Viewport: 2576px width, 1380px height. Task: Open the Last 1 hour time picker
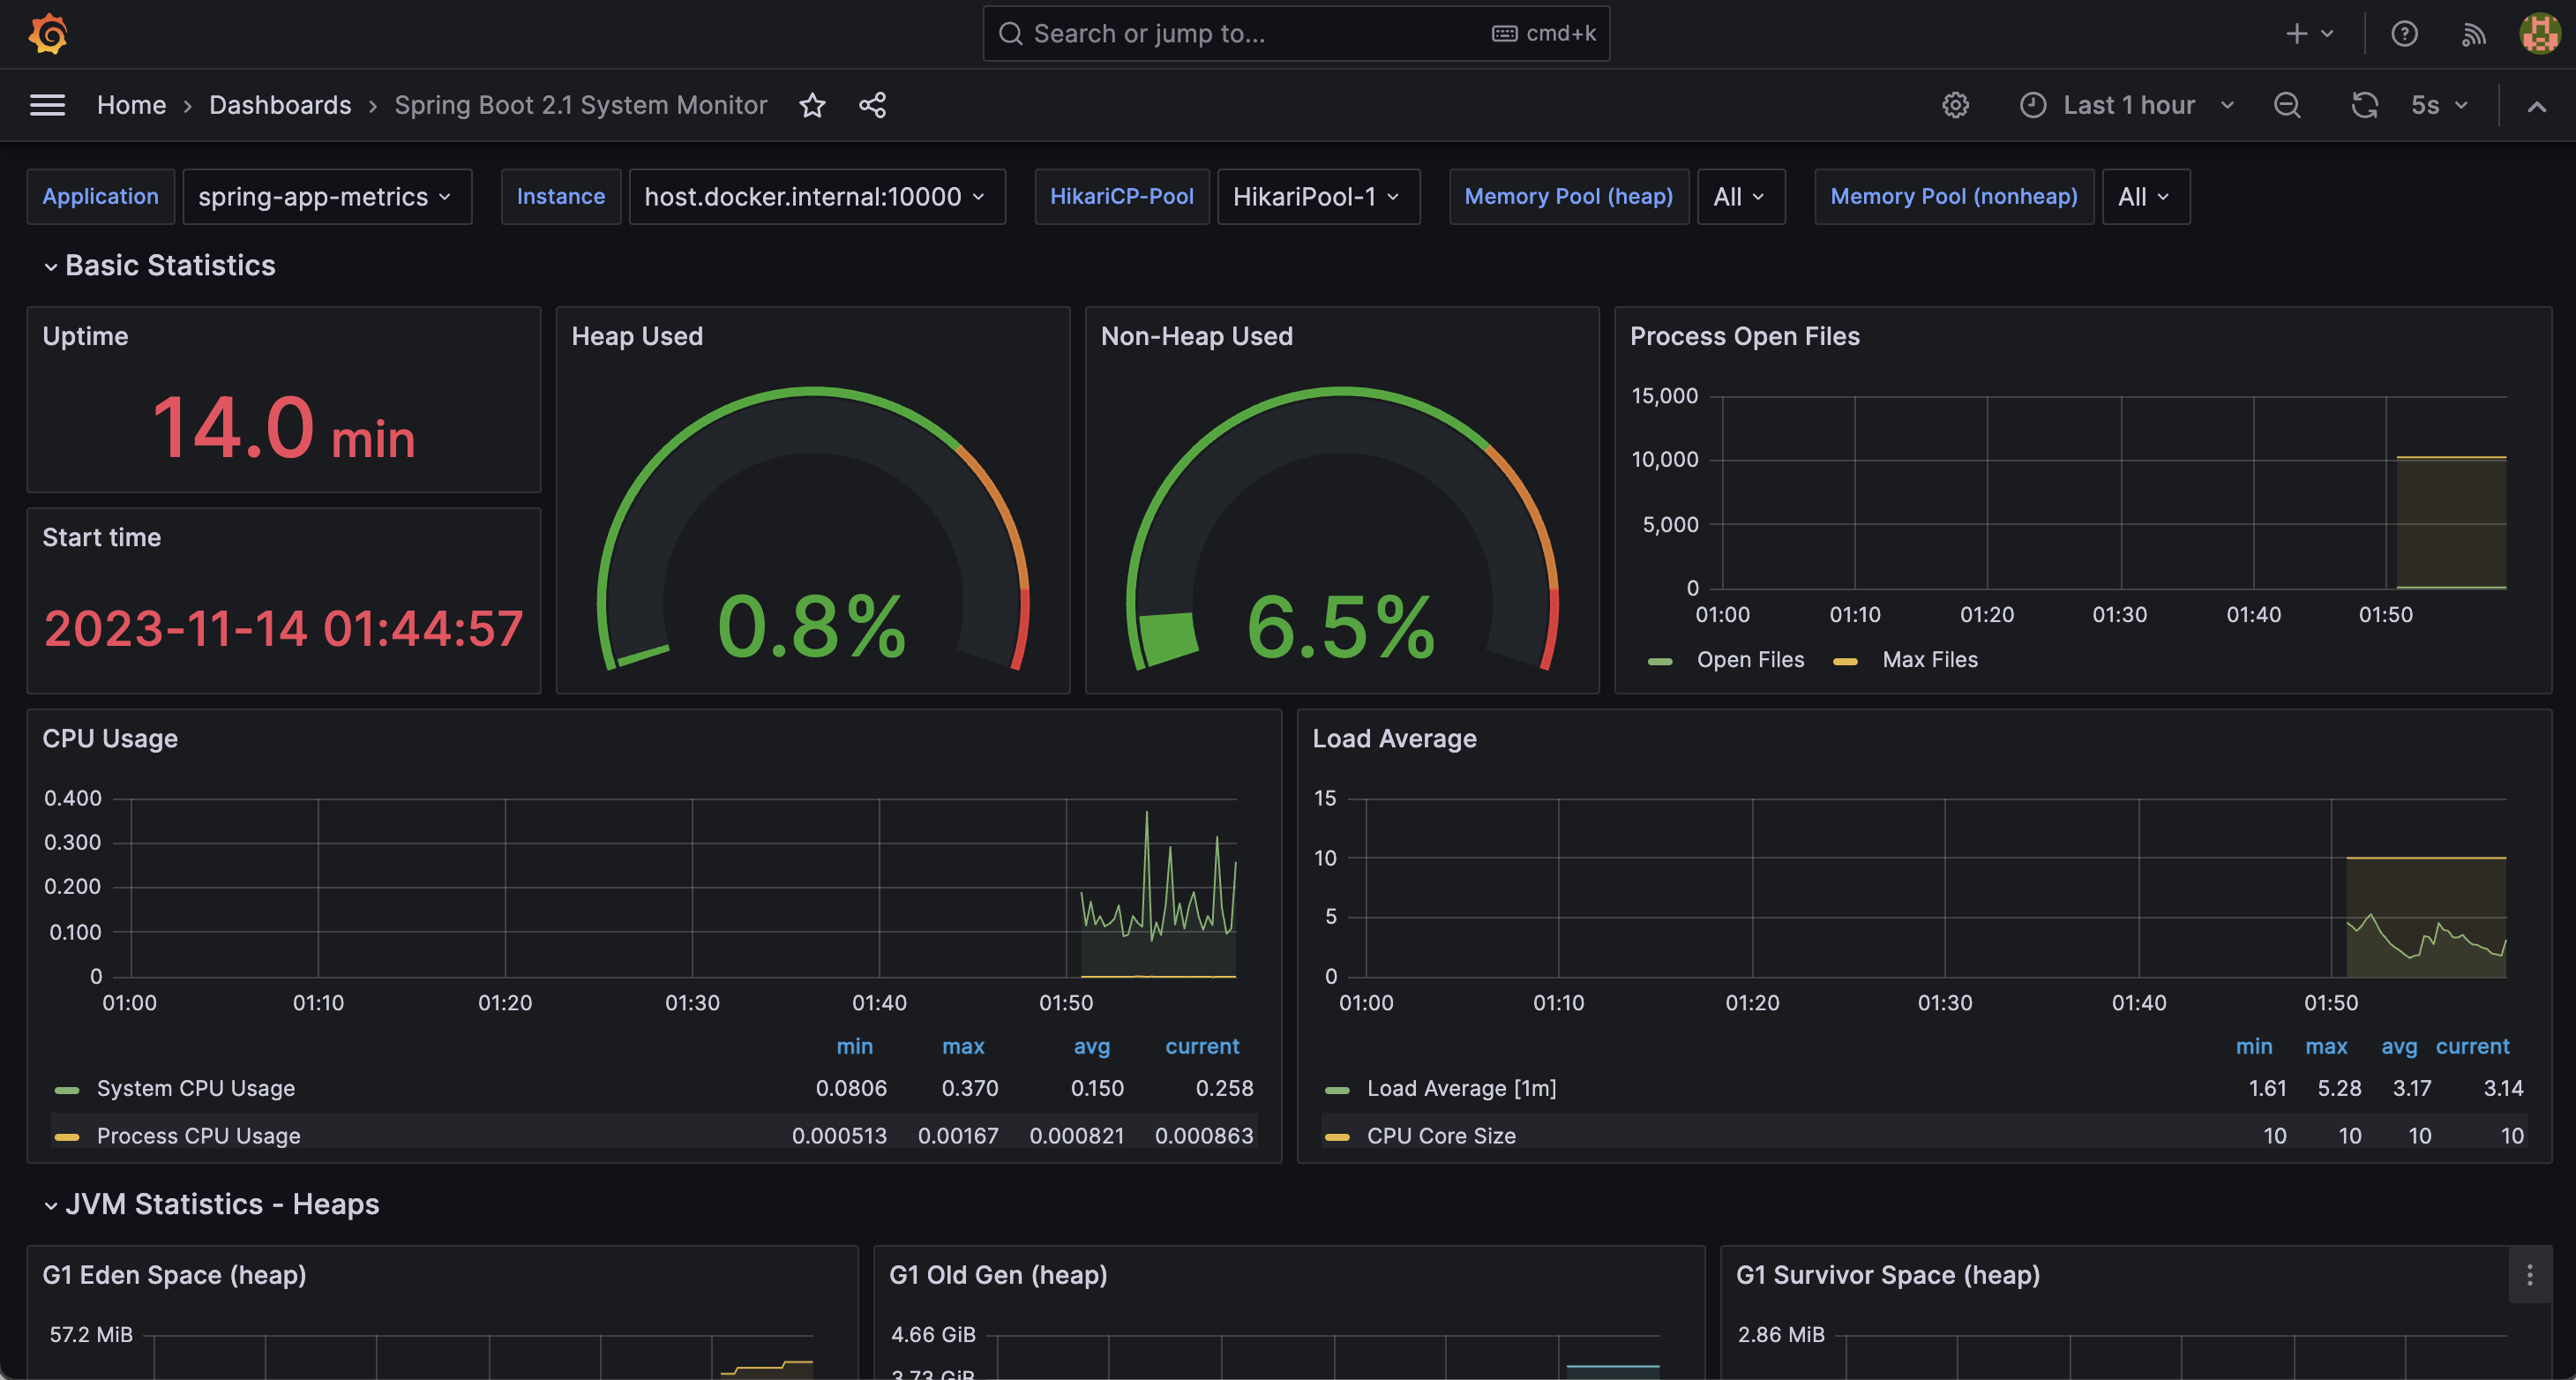click(x=2128, y=105)
